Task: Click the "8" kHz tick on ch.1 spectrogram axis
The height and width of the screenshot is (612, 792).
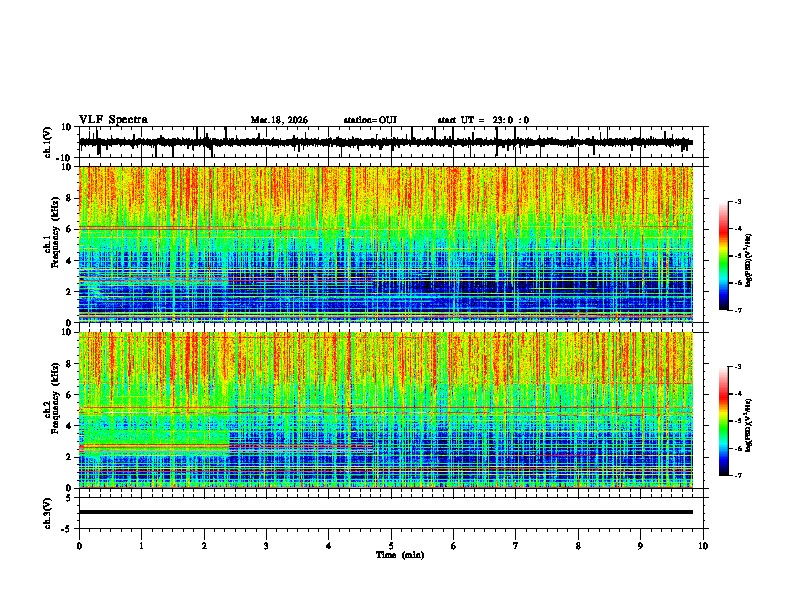Action: (x=69, y=198)
